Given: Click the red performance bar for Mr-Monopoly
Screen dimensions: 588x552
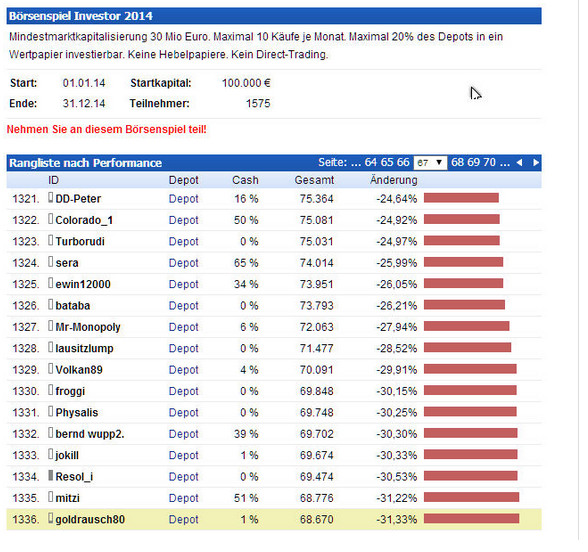Looking at the screenshot, I should (x=466, y=326).
